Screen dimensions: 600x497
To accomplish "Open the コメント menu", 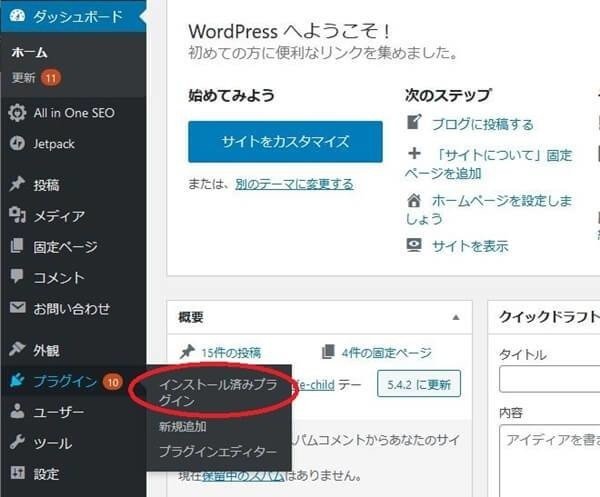I will coord(73,277).
